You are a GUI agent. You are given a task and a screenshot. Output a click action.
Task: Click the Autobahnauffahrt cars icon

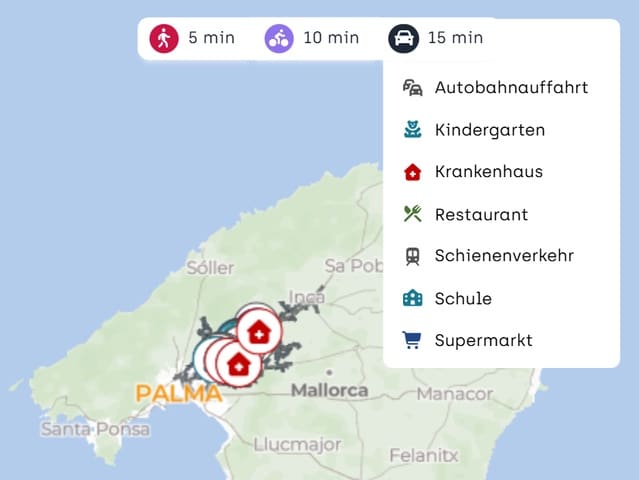412,88
